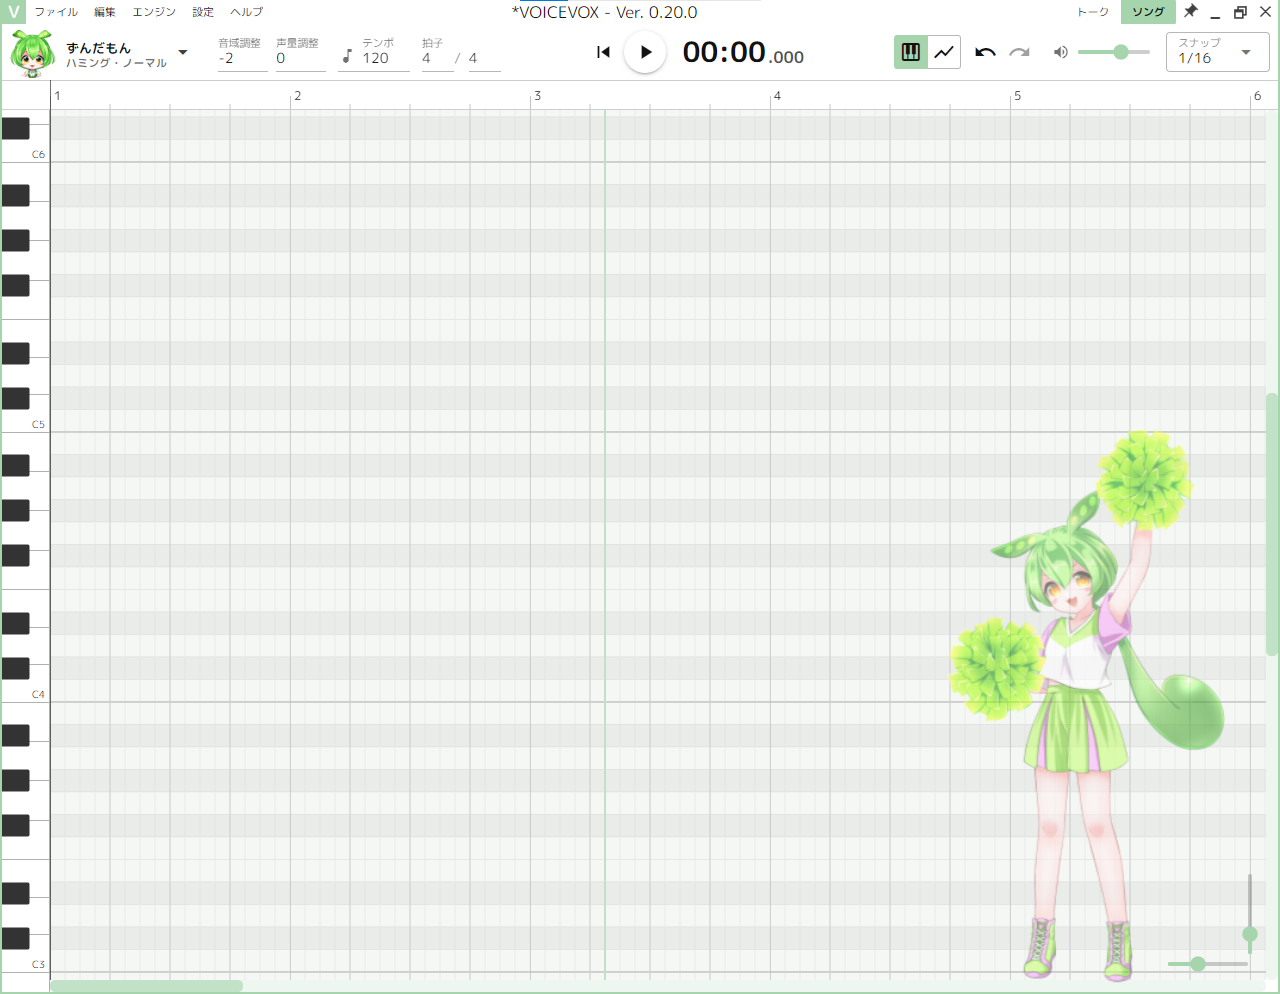1280x994 pixels.
Task: Start playback with the play button
Action: coord(645,52)
